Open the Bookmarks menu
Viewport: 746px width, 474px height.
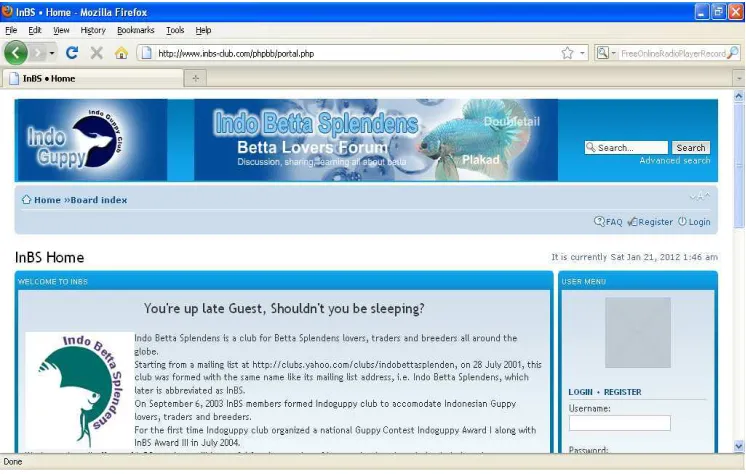coord(136,30)
